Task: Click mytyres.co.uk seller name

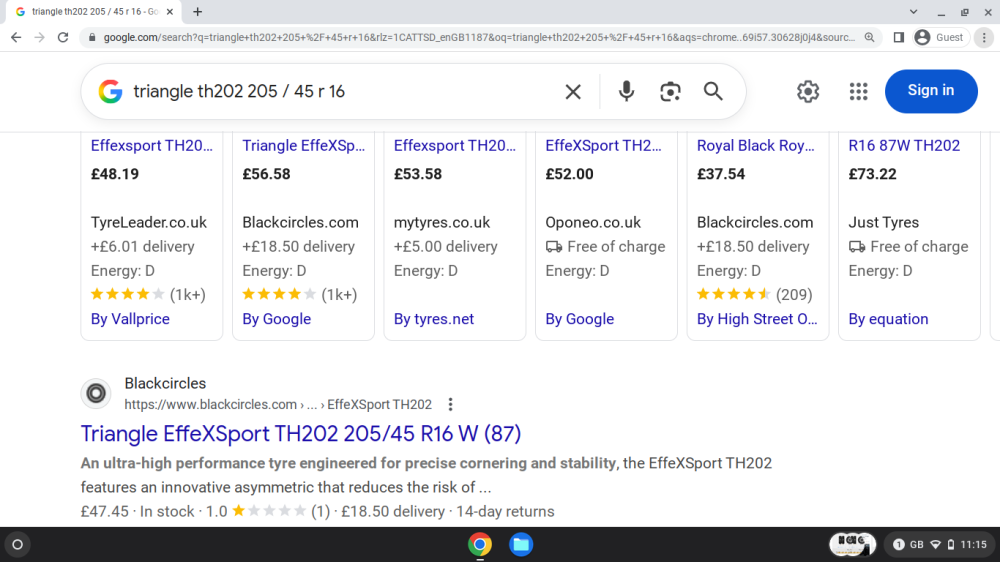Action: pyautogui.click(x=442, y=223)
